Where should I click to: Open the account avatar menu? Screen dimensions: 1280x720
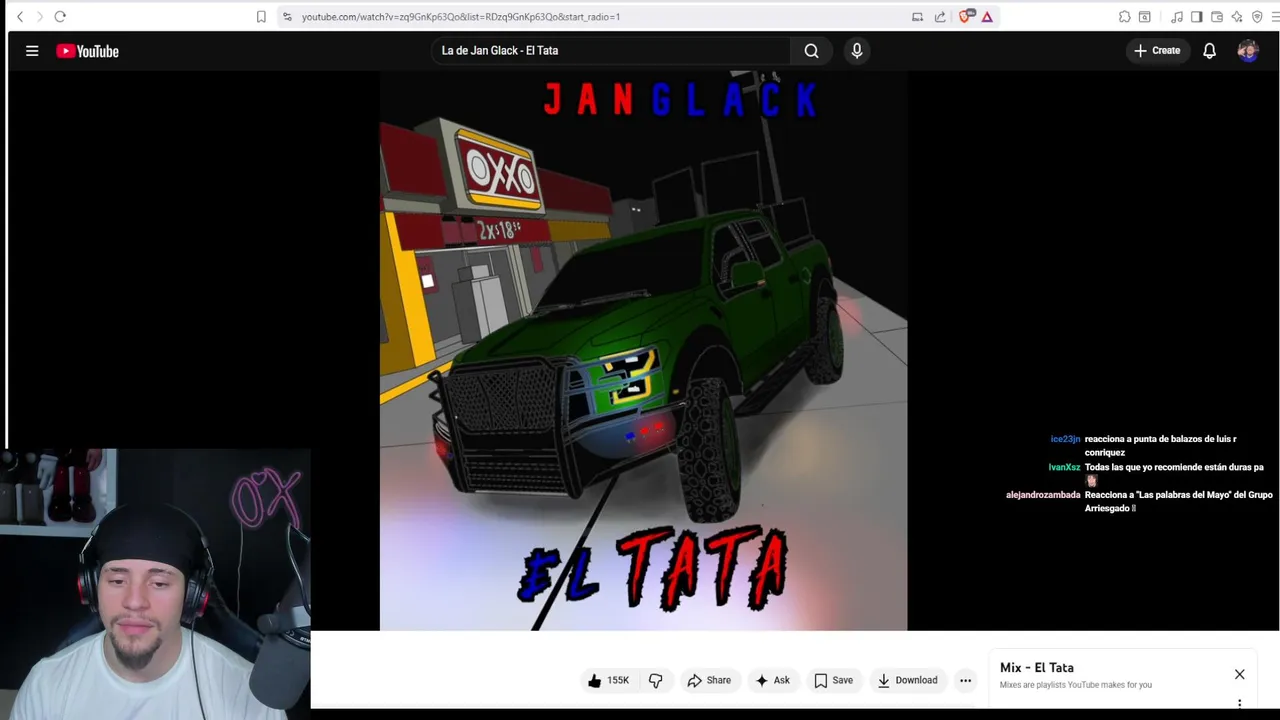point(1248,51)
